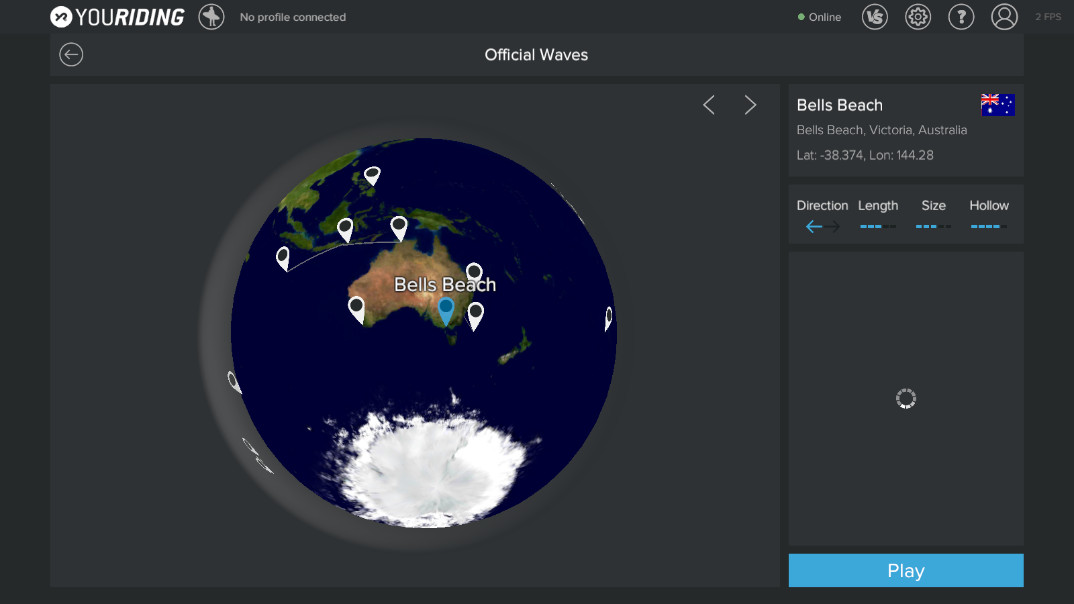Image resolution: width=1074 pixels, height=604 pixels.
Task: Show previous wave with left chevron
Action: [x=709, y=105]
